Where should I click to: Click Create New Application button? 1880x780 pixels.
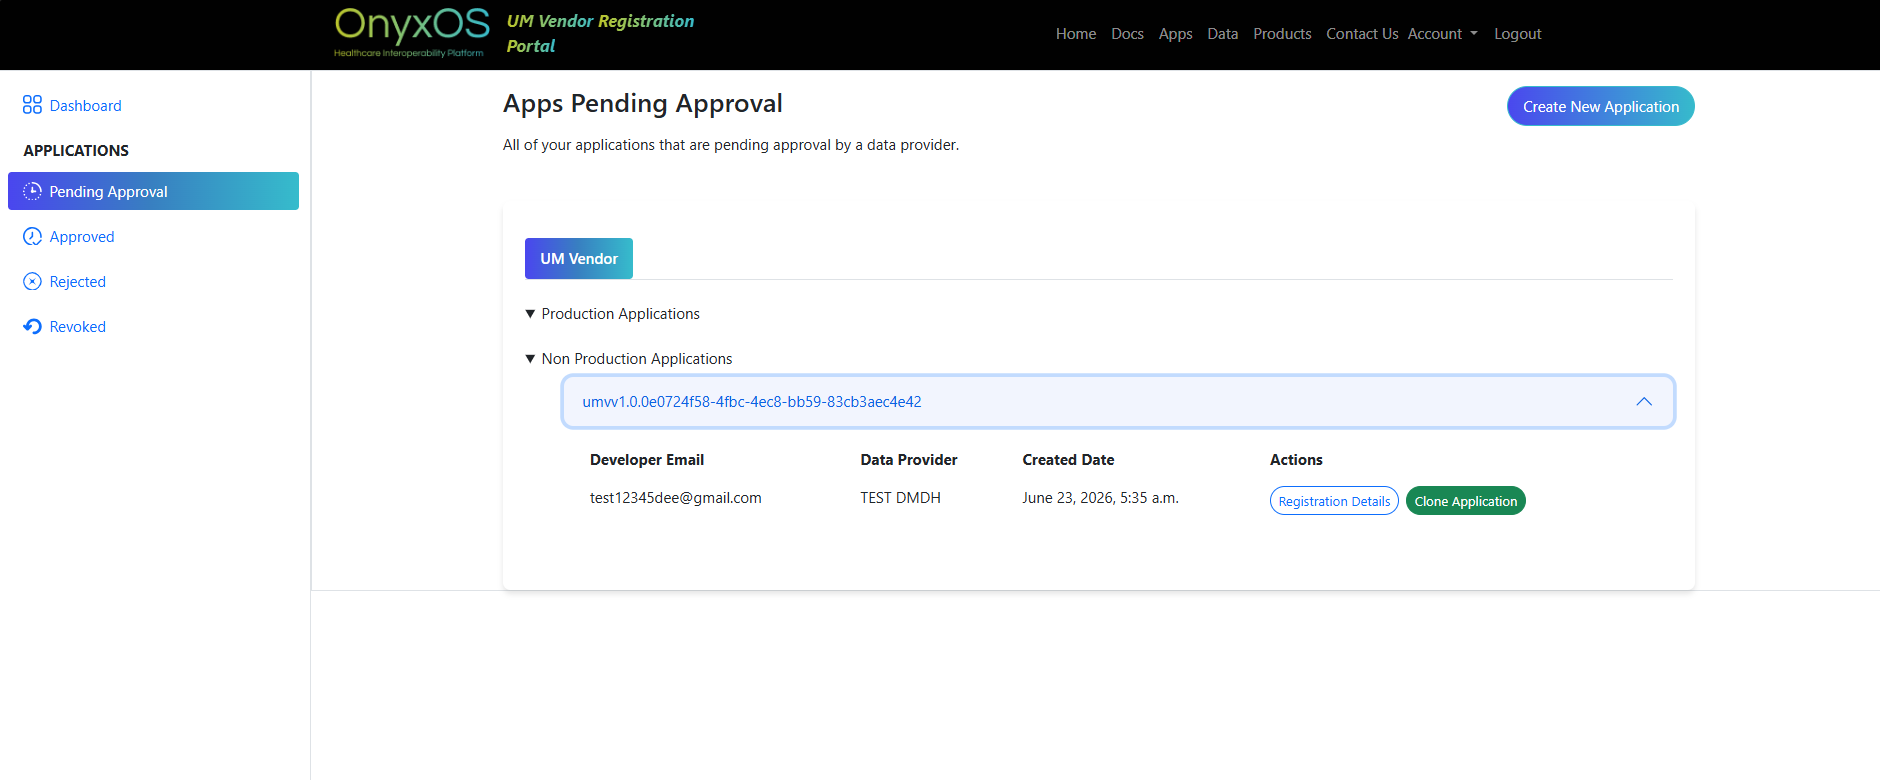point(1600,106)
